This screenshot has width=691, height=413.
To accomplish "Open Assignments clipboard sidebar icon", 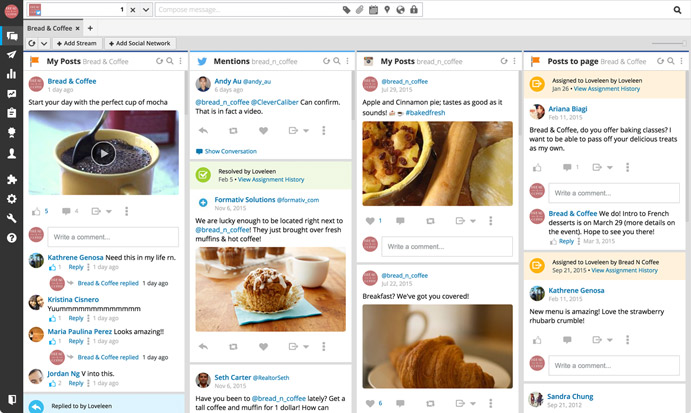I will click(11, 112).
